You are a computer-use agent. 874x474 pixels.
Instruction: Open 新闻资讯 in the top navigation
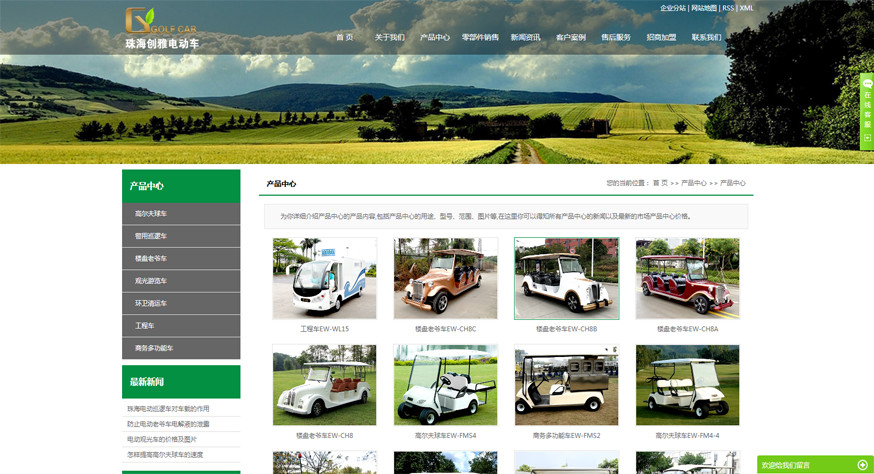[526, 37]
